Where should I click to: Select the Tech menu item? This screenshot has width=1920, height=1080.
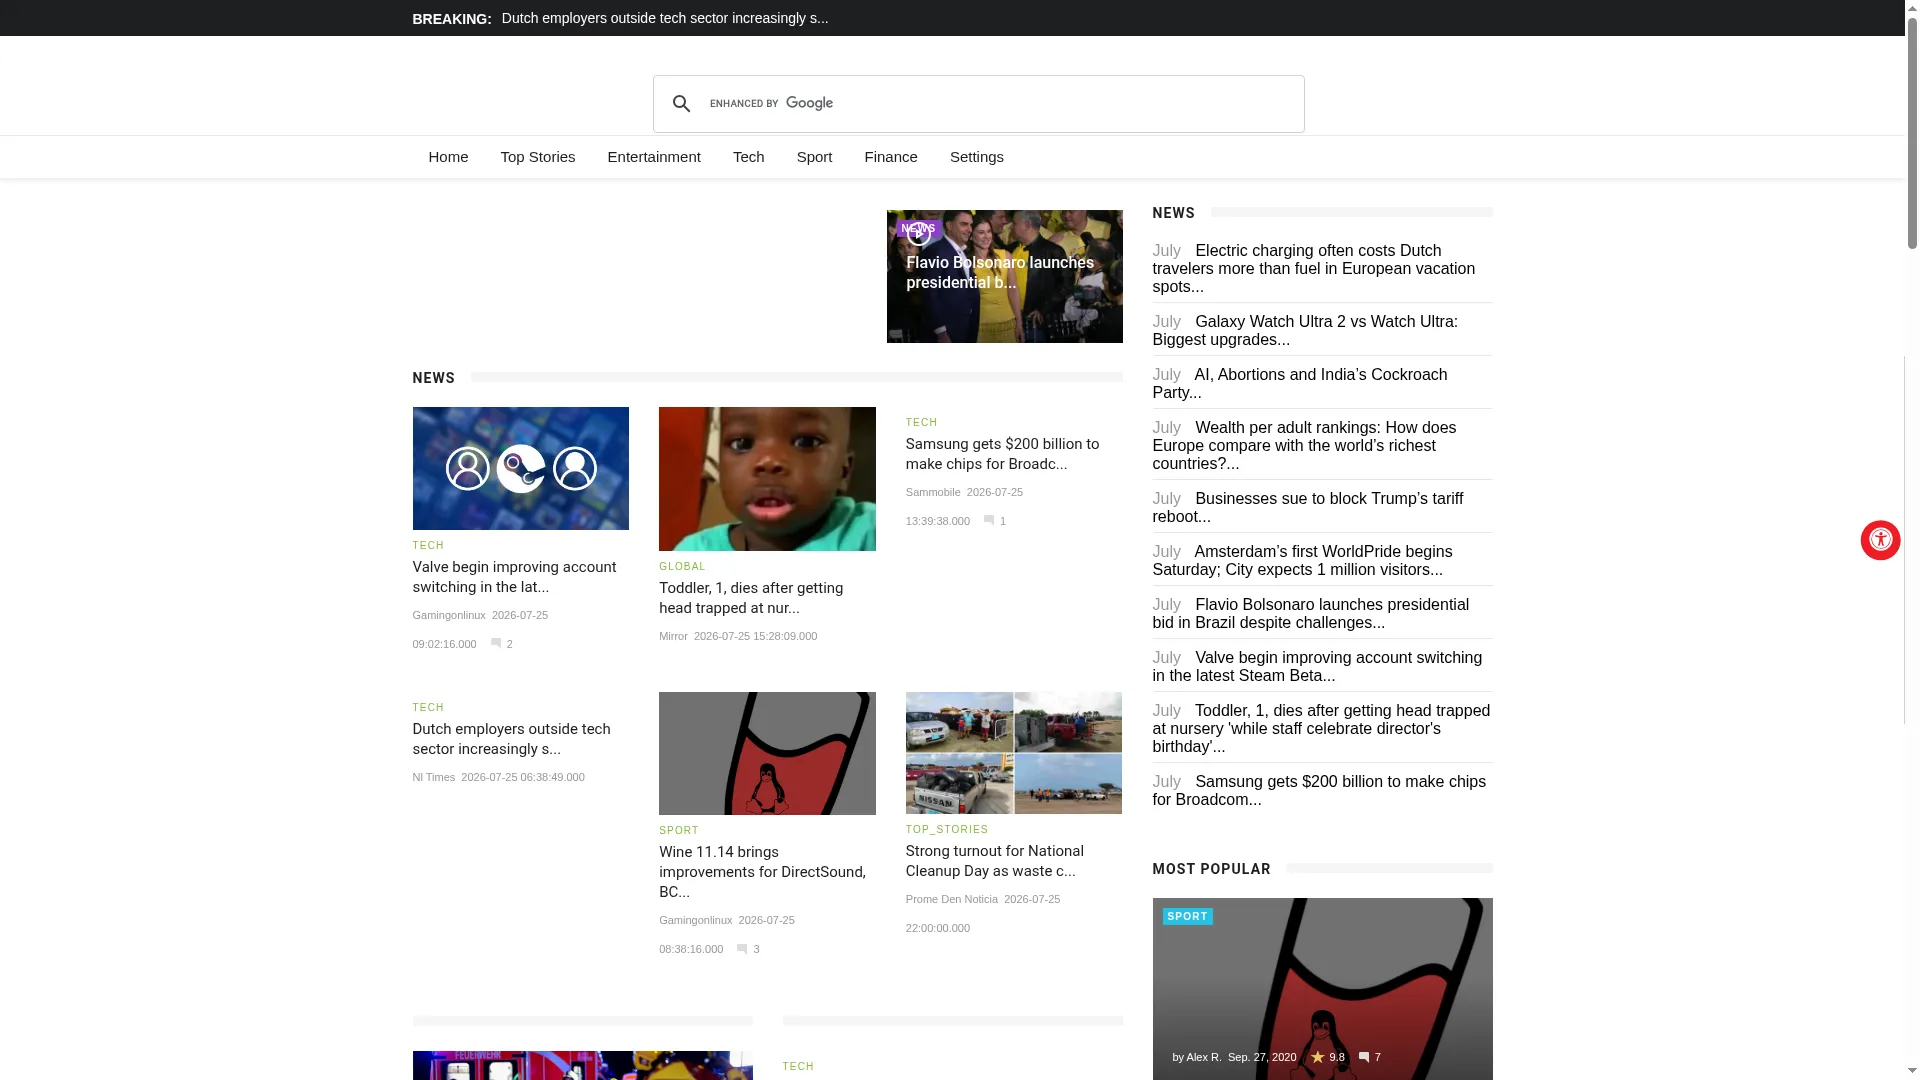coord(749,157)
